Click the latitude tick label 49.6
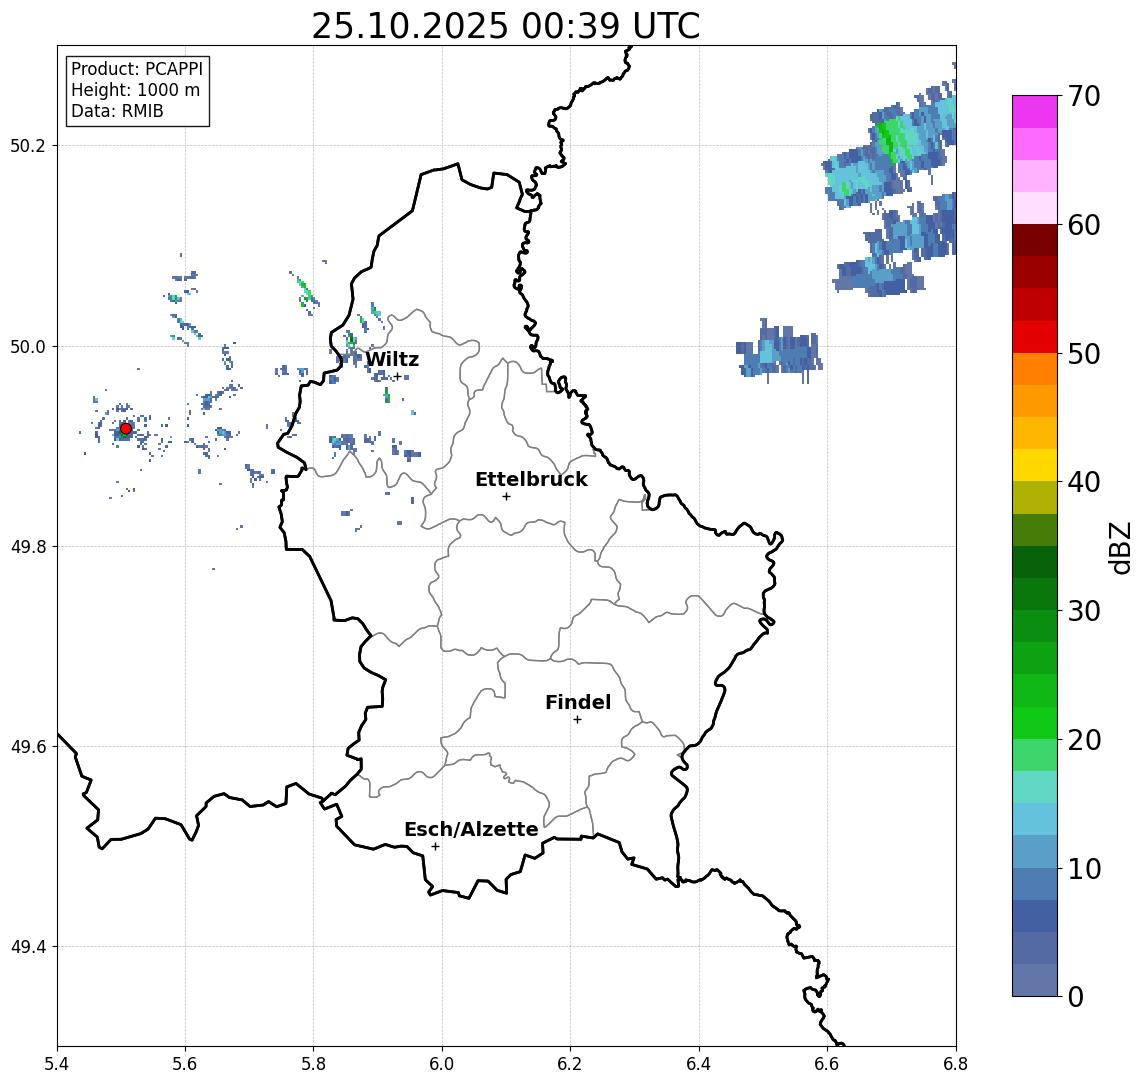 click(x=28, y=747)
